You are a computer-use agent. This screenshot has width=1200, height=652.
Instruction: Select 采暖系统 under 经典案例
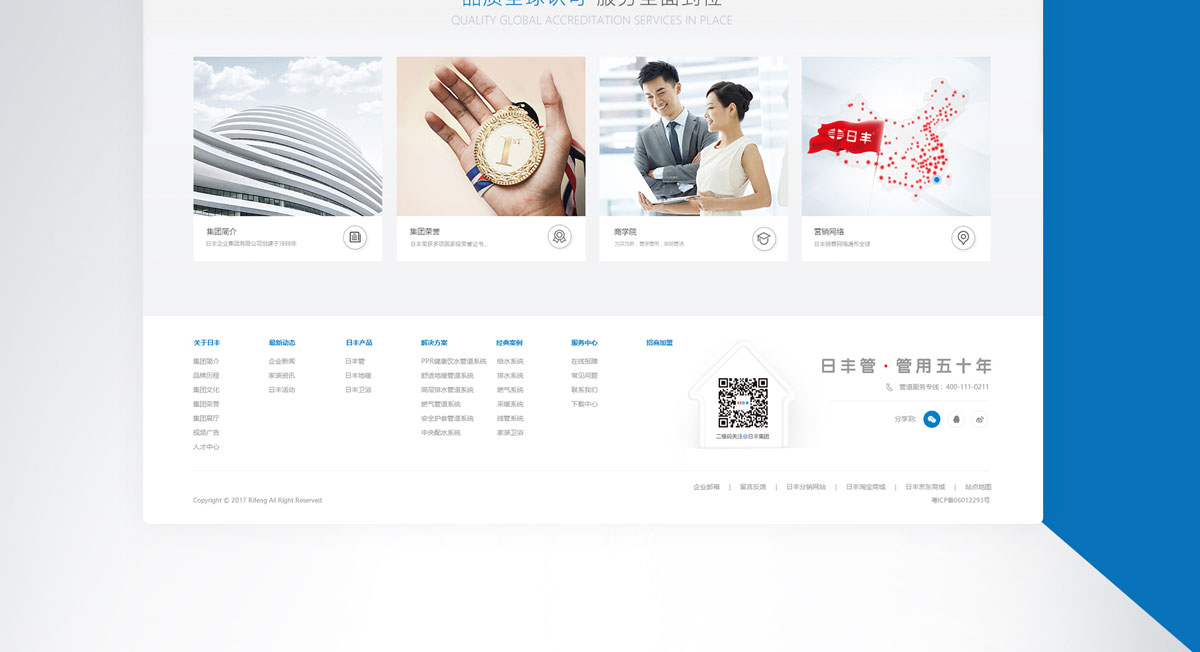point(510,404)
